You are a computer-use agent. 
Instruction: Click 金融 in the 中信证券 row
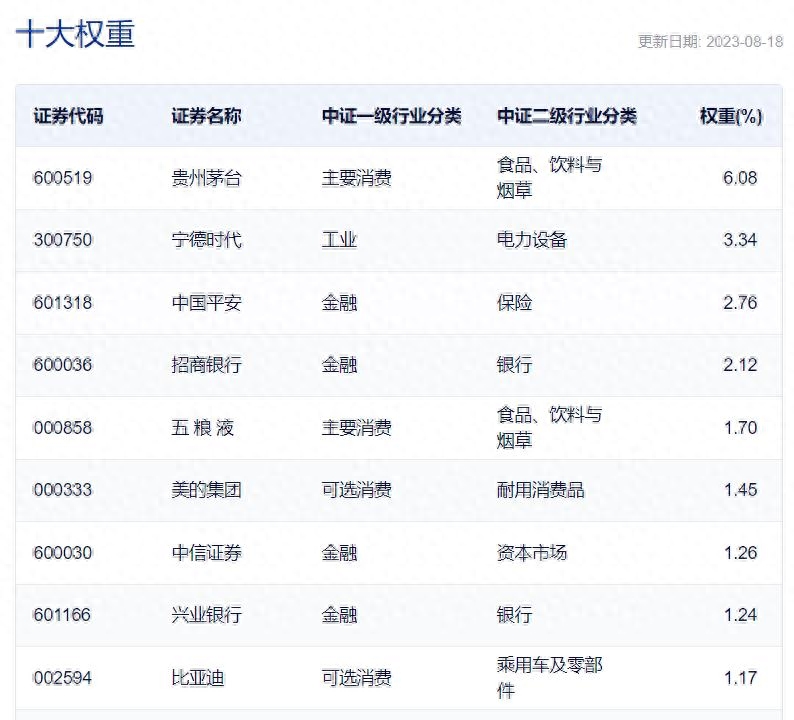[x=339, y=552]
